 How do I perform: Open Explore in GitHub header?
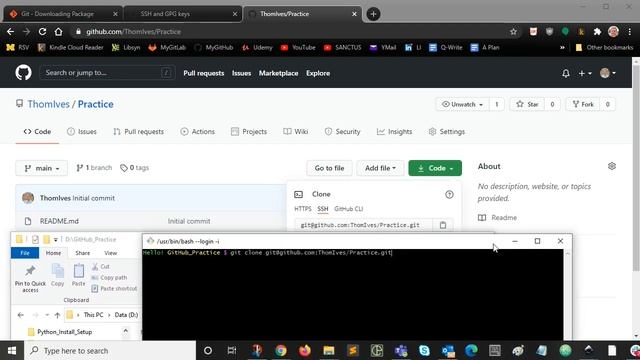click(x=318, y=73)
